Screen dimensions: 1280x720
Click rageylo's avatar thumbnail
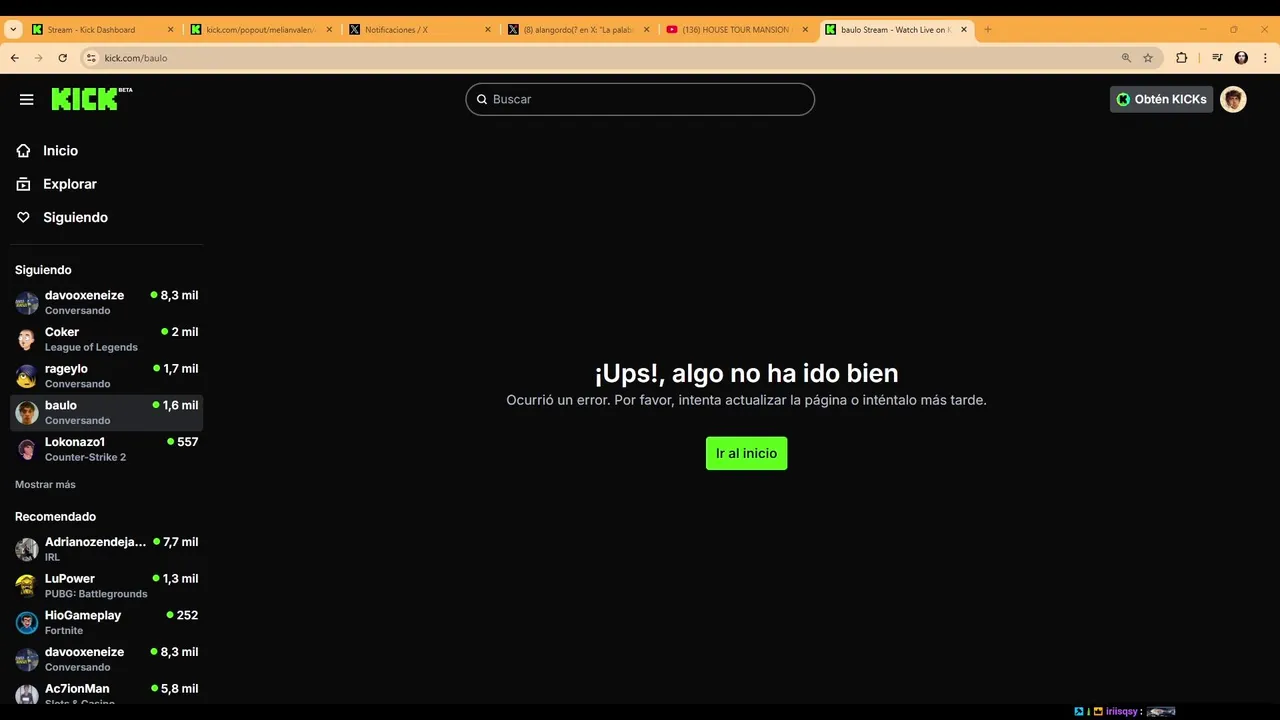pyautogui.click(x=27, y=376)
